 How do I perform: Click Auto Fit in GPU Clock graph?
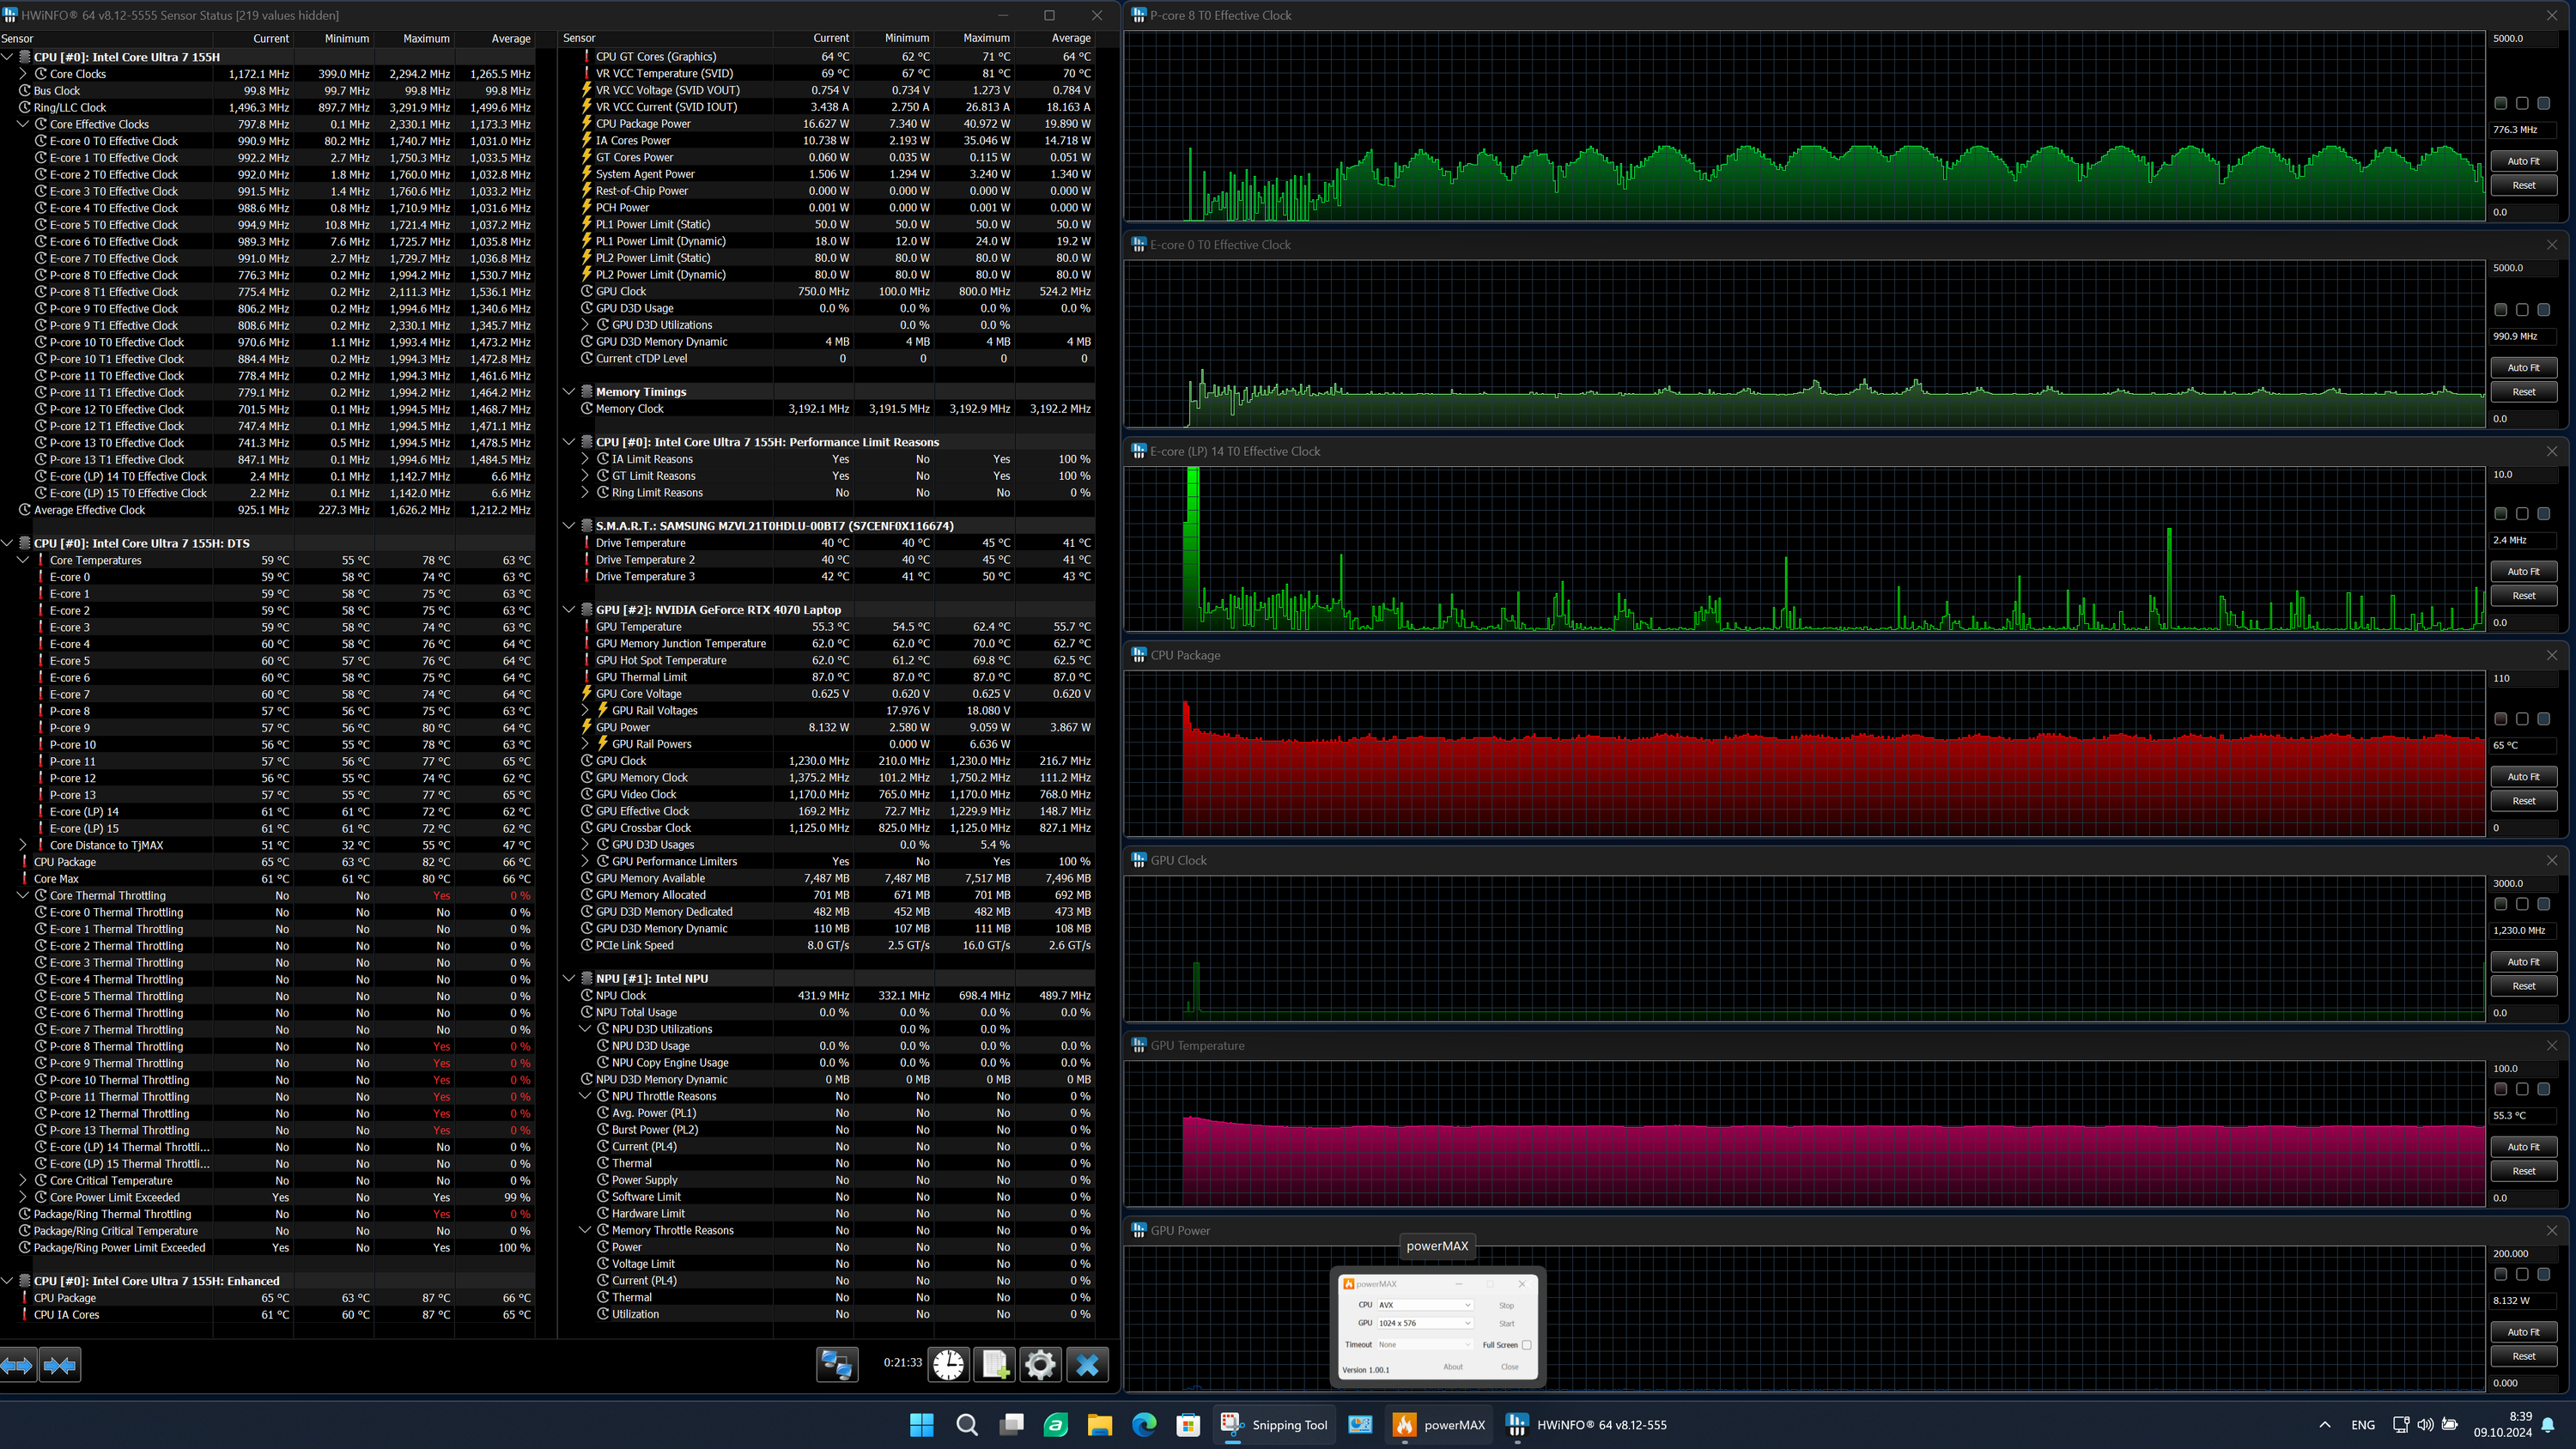pyautogui.click(x=2523, y=962)
